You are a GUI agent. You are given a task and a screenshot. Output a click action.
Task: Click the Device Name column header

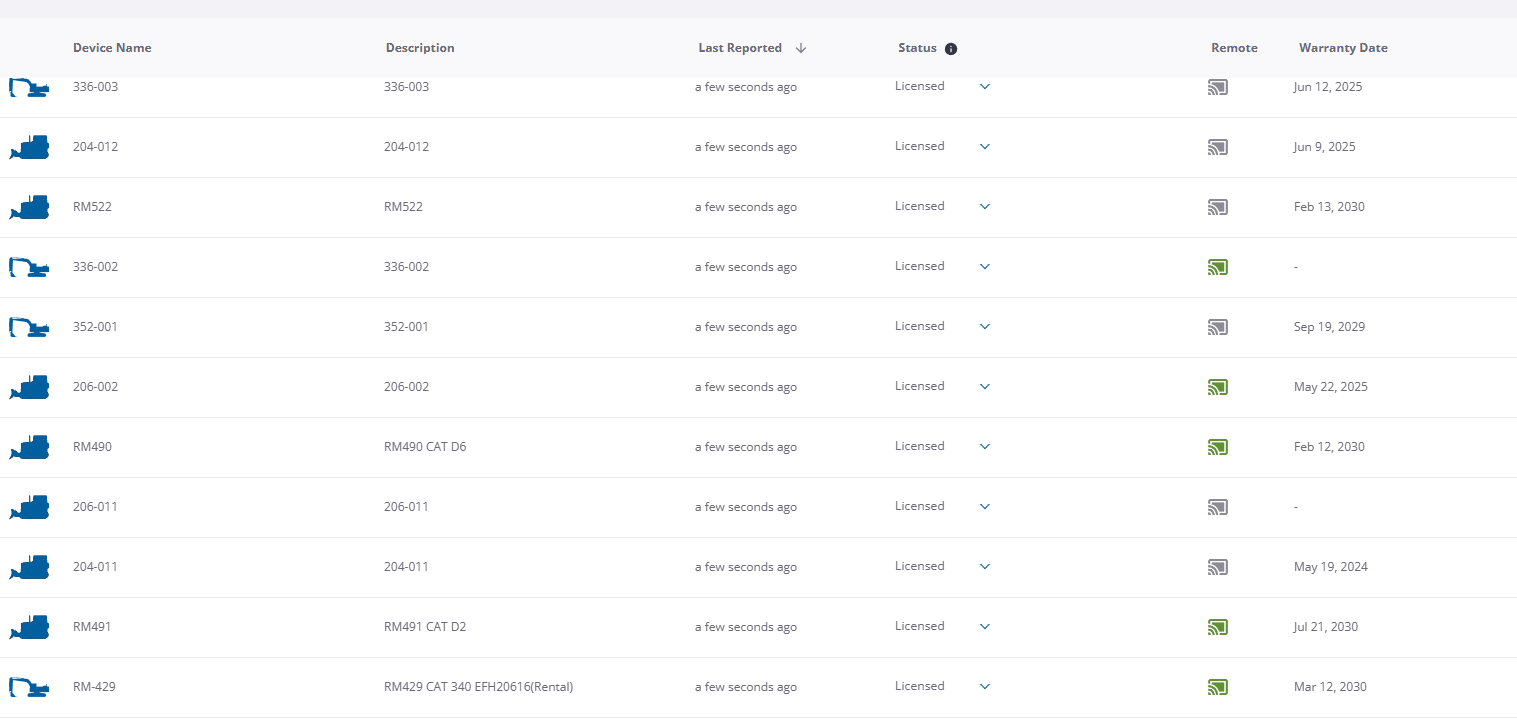112,48
